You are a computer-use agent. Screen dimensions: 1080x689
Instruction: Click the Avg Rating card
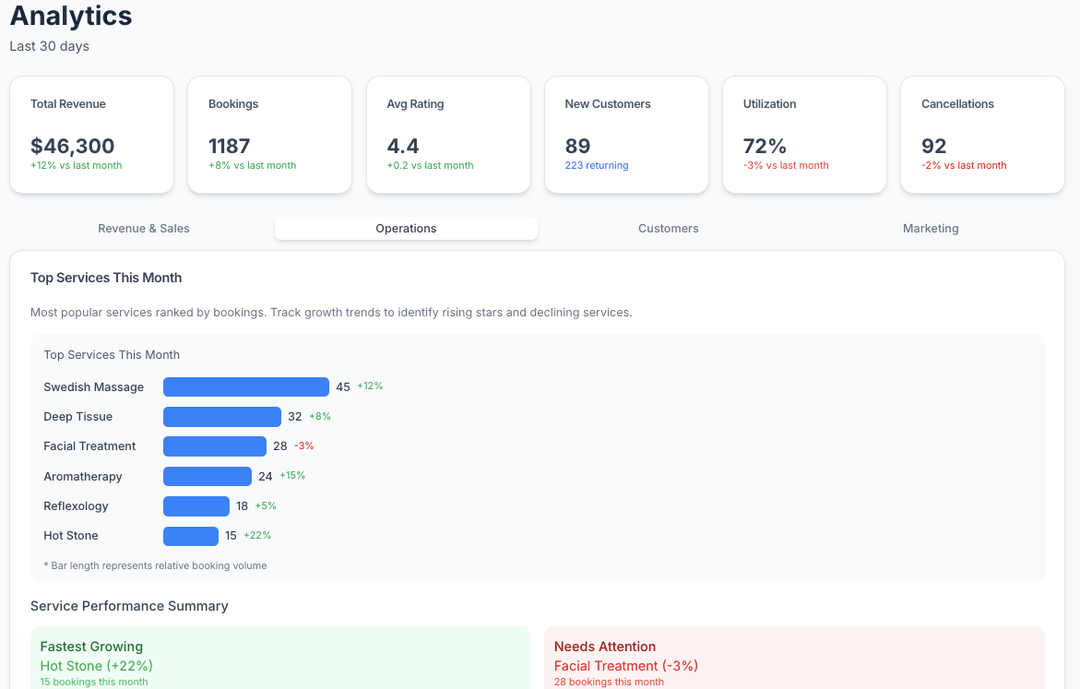click(x=448, y=135)
